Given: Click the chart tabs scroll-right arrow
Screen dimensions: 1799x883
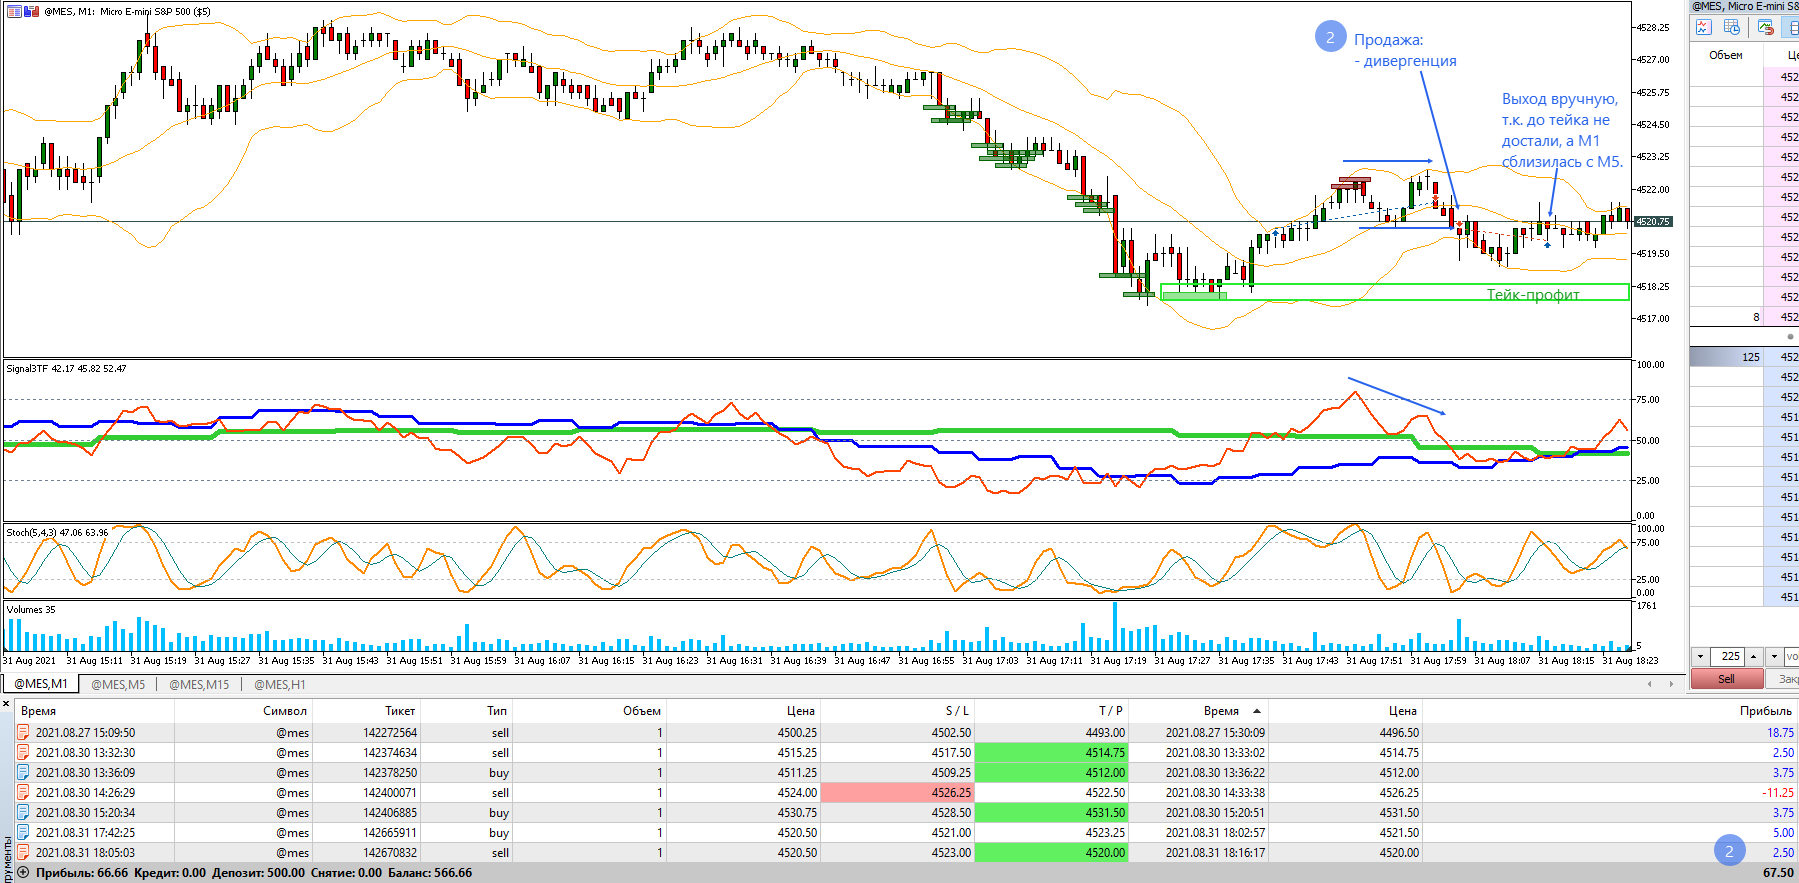Looking at the screenshot, I should pyautogui.click(x=1671, y=684).
